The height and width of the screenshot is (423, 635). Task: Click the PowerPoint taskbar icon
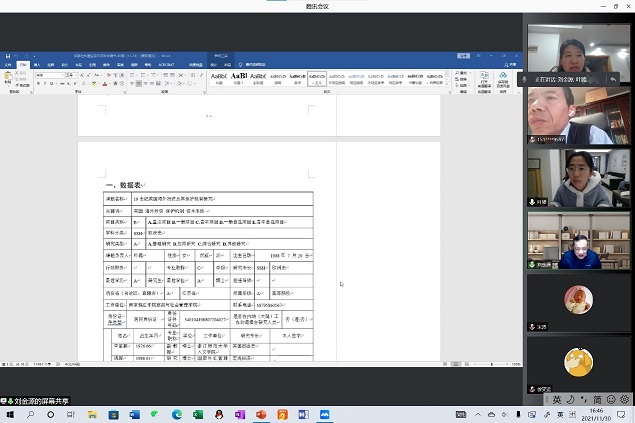[260, 414]
